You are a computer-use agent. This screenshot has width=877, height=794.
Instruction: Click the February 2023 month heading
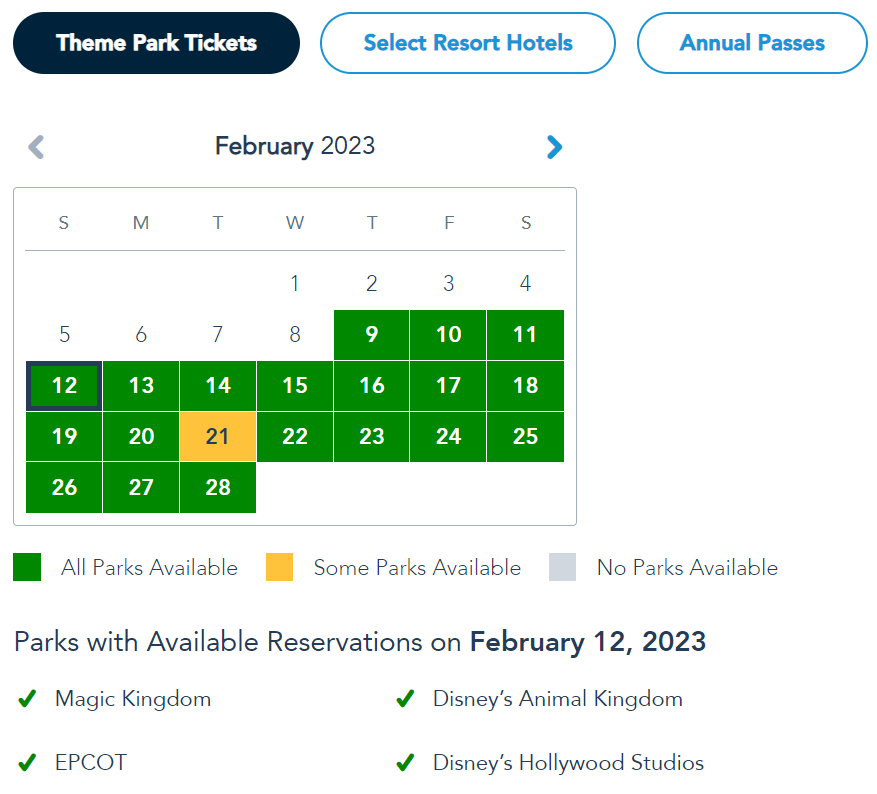[x=295, y=146]
